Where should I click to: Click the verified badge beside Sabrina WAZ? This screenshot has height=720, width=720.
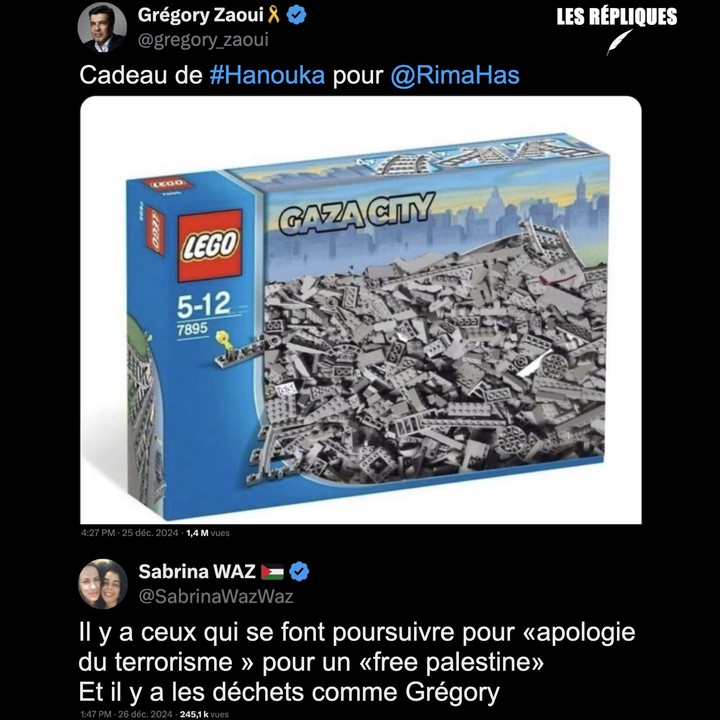click(x=299, y=571)
